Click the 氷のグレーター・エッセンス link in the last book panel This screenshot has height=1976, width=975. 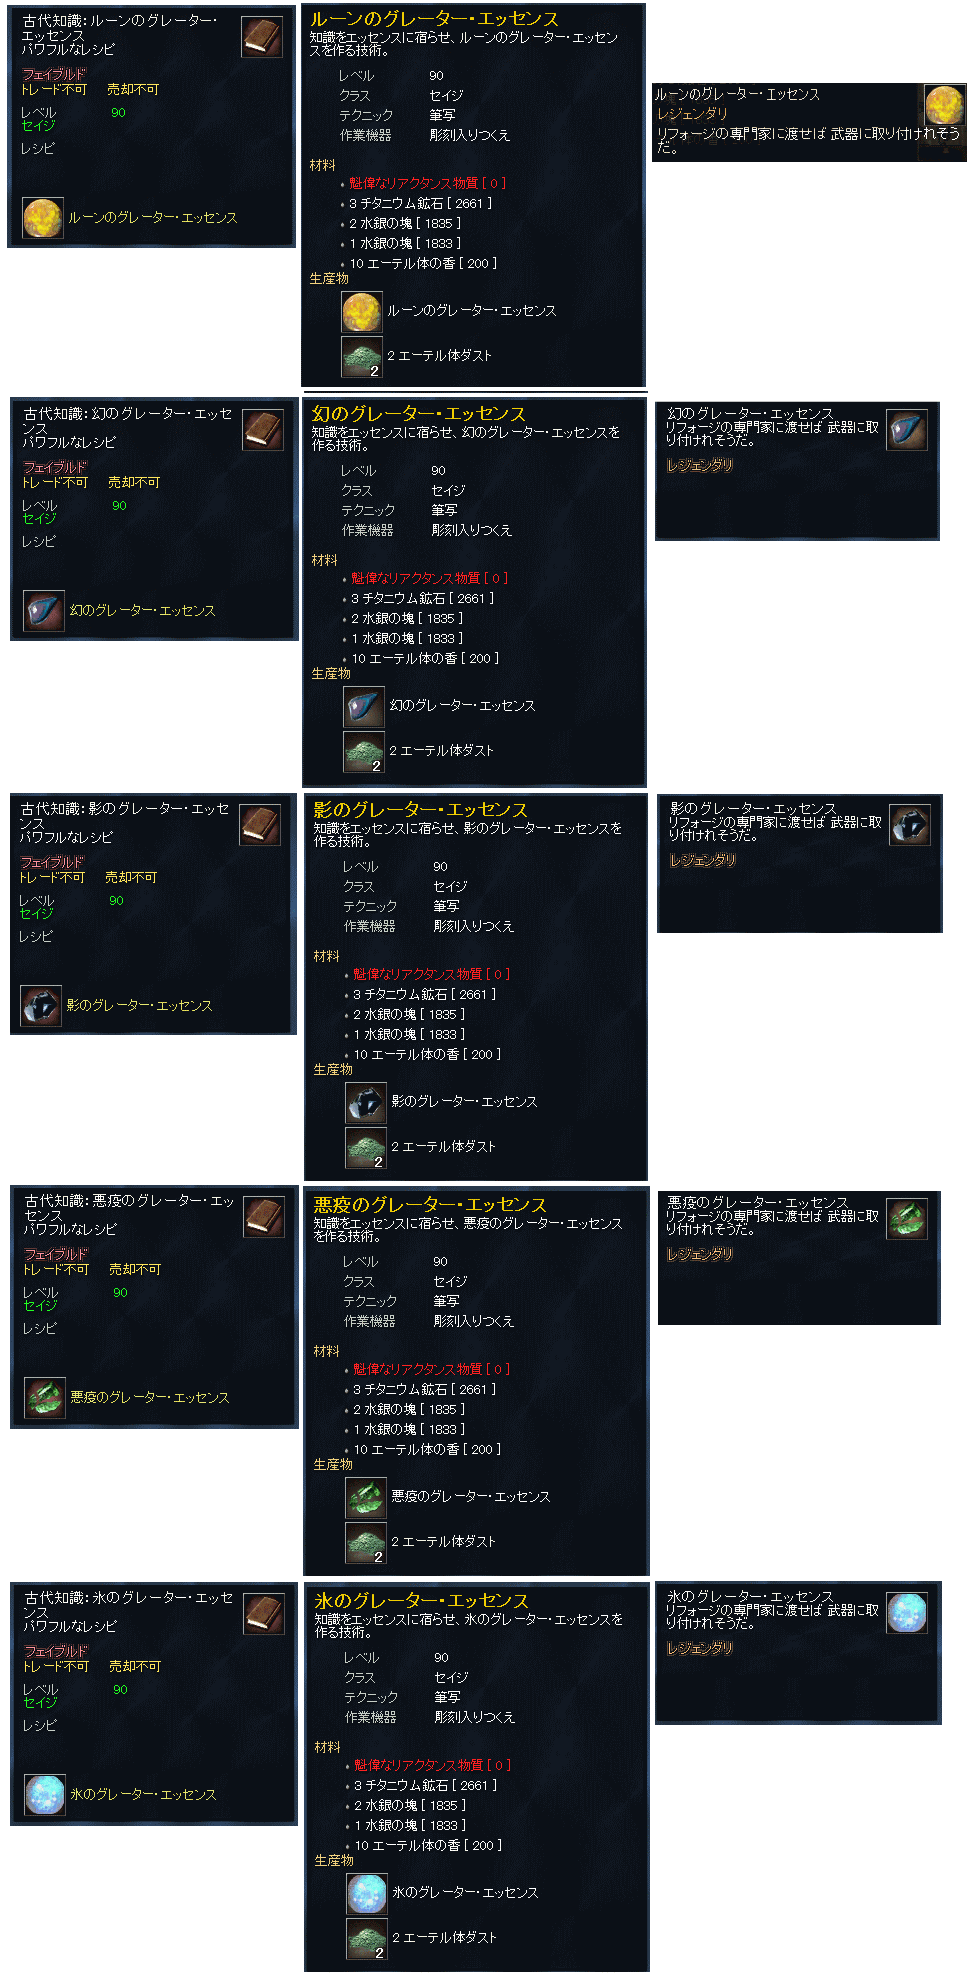point(143,1794)
